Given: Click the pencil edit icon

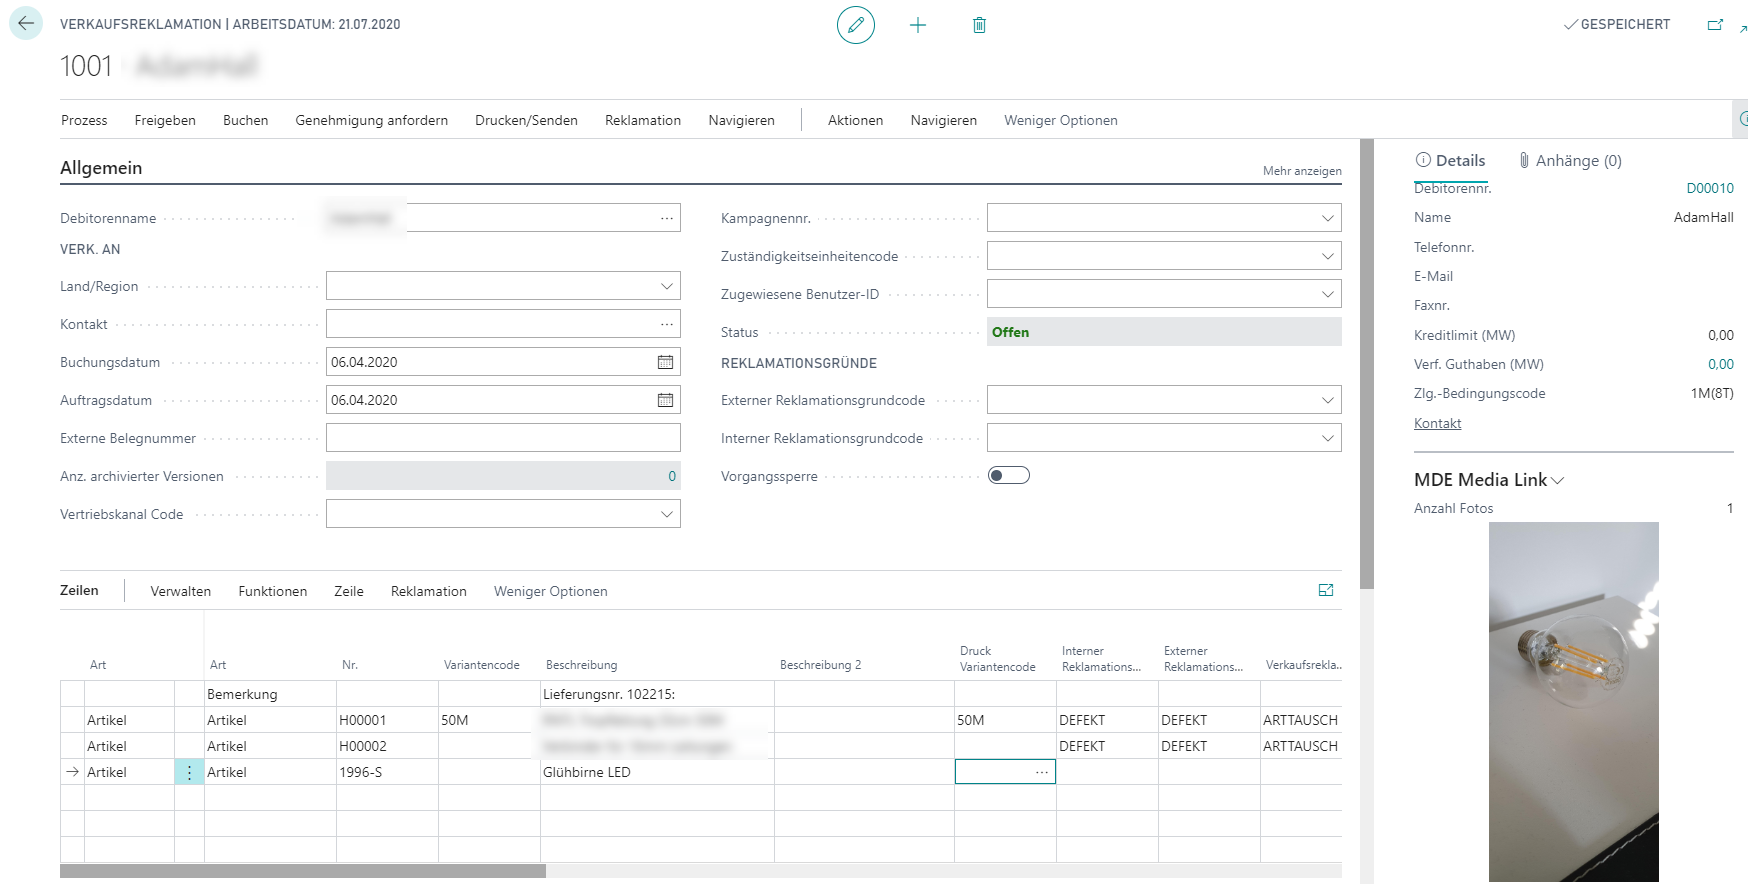Looking at the screenshot, I should click(x=855, y=25).
